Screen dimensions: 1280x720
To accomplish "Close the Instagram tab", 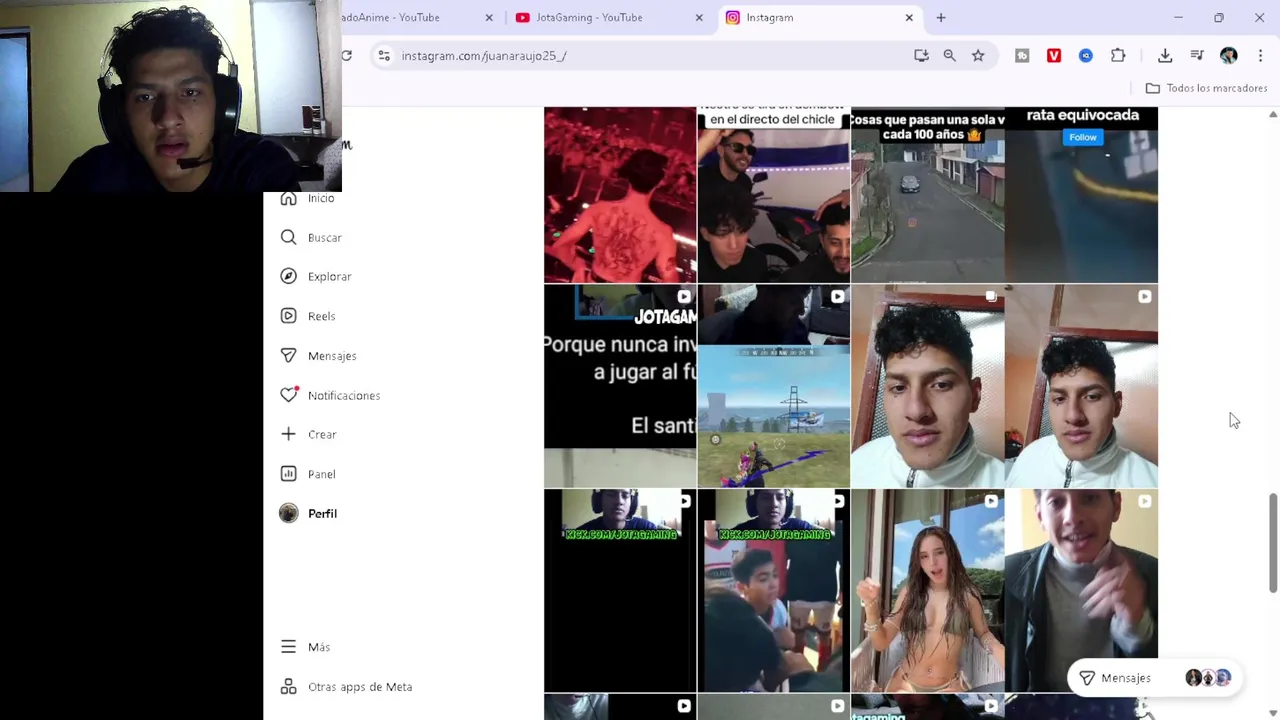I will [x=909, y=18].
